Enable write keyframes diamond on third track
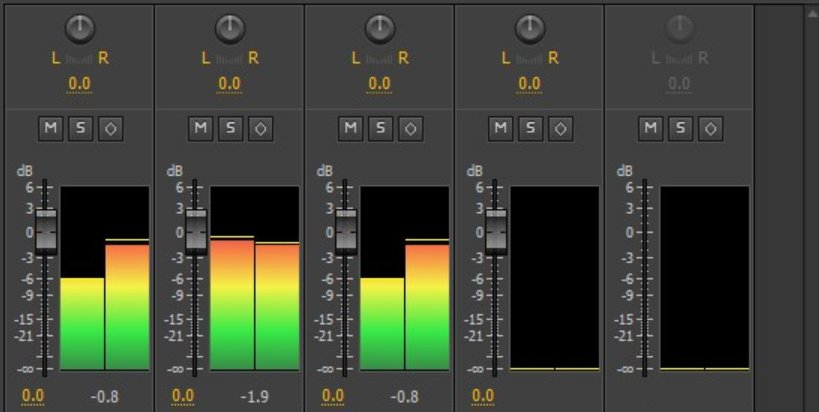 [411, 128]
